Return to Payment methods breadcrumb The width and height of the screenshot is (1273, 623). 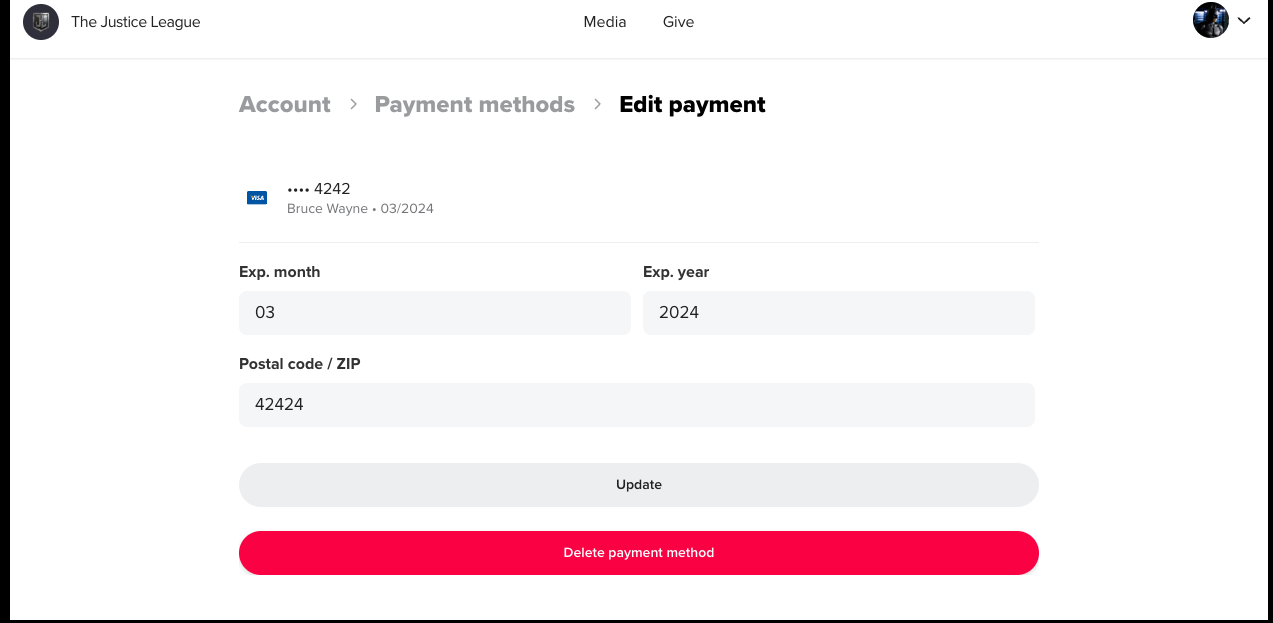click(475, 105)
